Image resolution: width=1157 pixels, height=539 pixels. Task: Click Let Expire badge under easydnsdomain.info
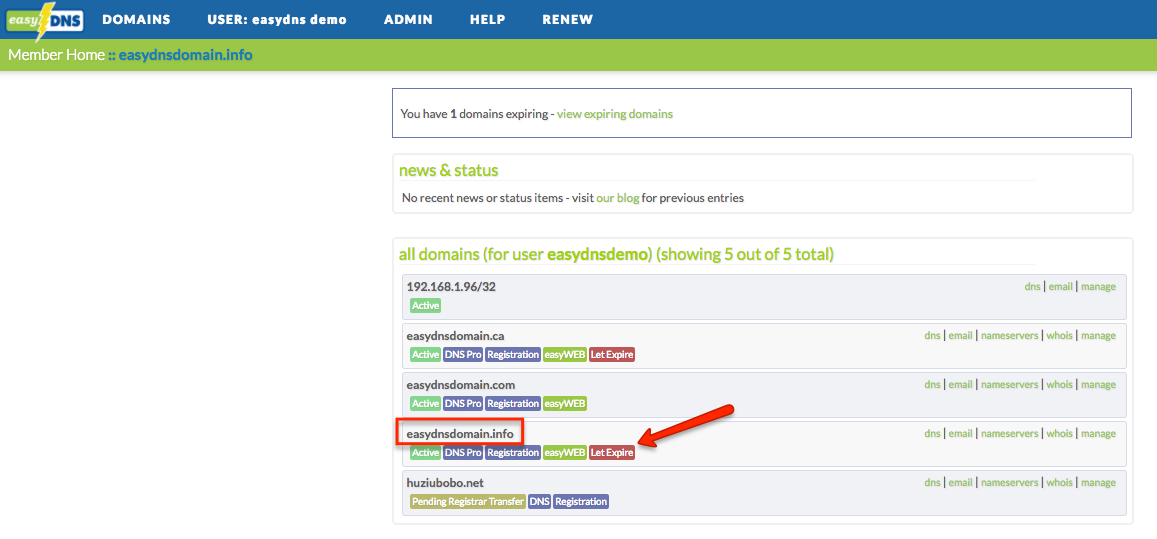click(612, 453)
